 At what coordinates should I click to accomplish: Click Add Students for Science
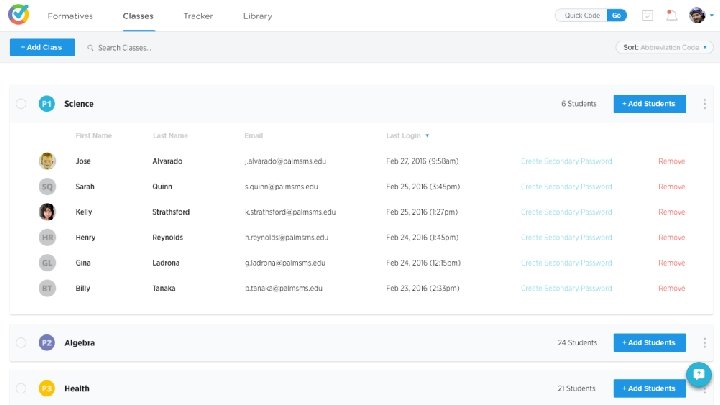tap(650, 104)
